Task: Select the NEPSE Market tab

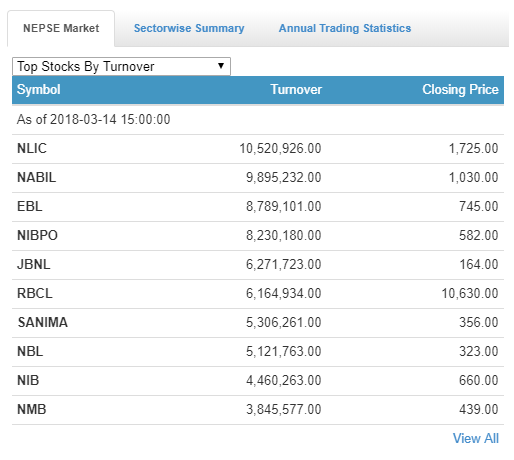Action: click(61, 28)
